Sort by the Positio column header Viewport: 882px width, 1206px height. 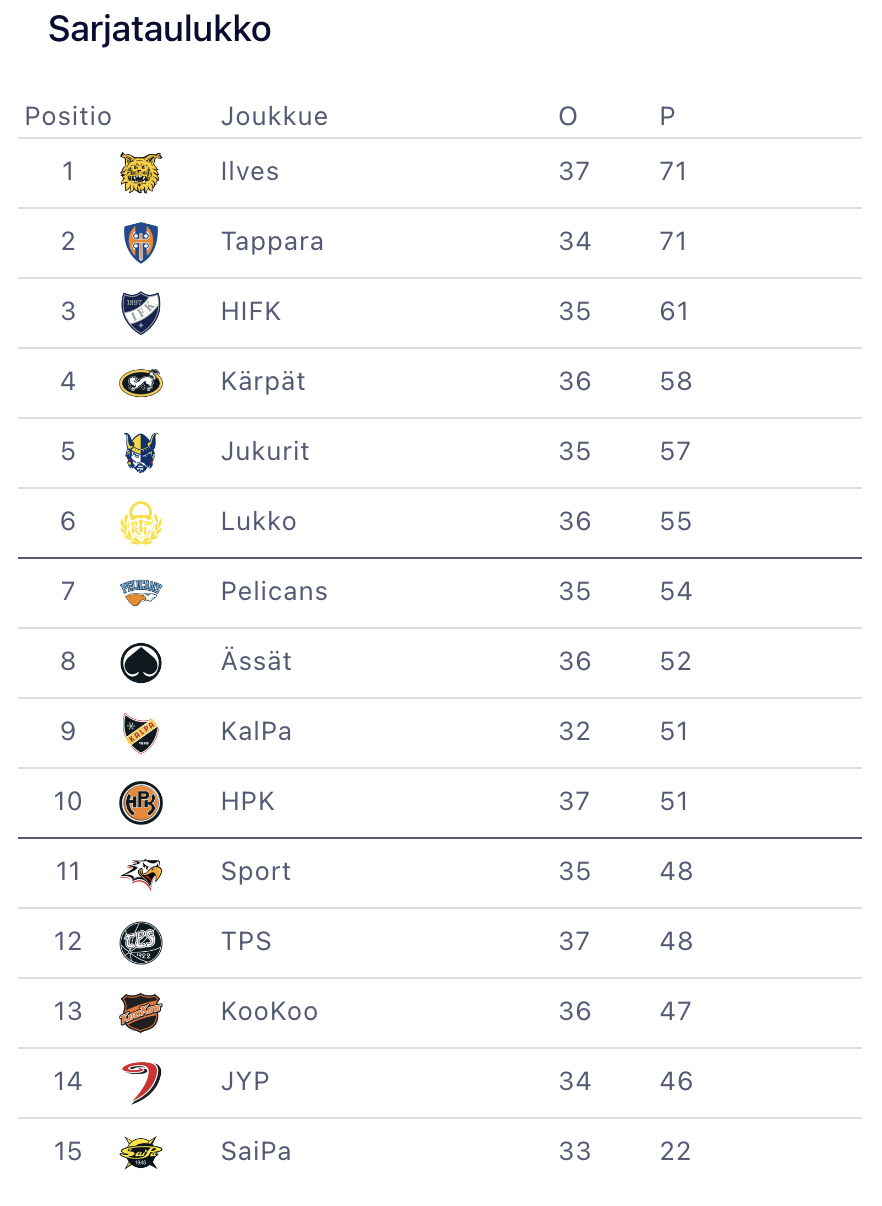tap(68, 117)
